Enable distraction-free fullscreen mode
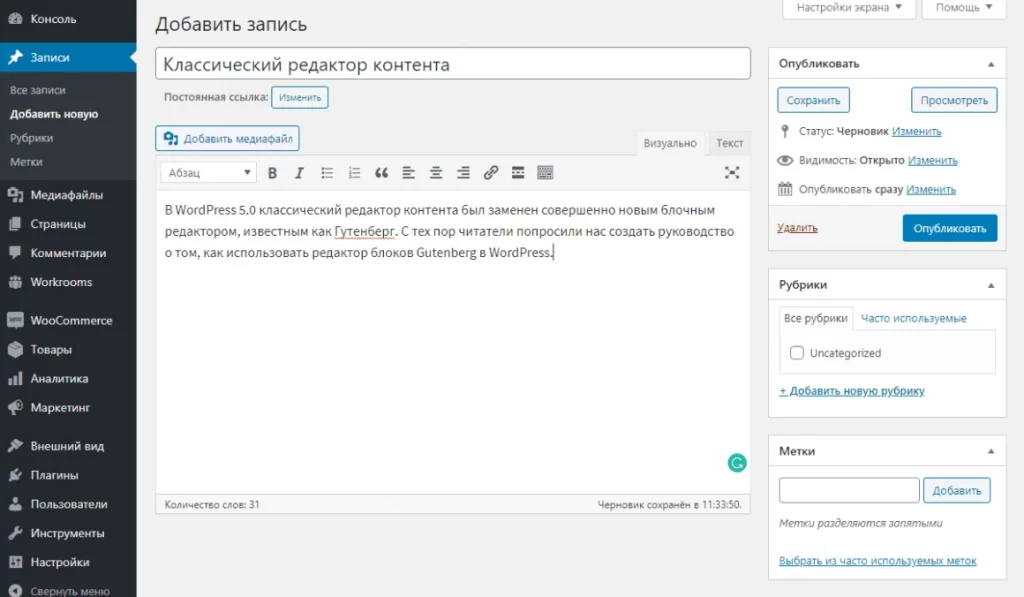The image size is (1024, 597). (732, 173)
